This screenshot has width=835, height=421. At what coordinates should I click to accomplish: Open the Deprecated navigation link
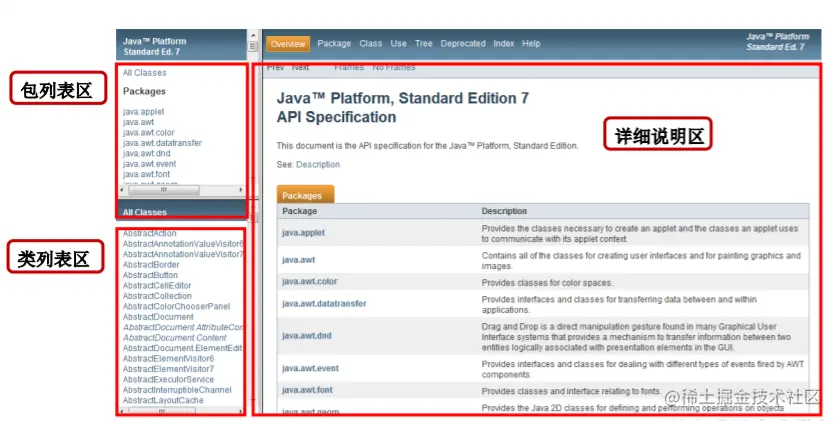(x=463, y=44)
